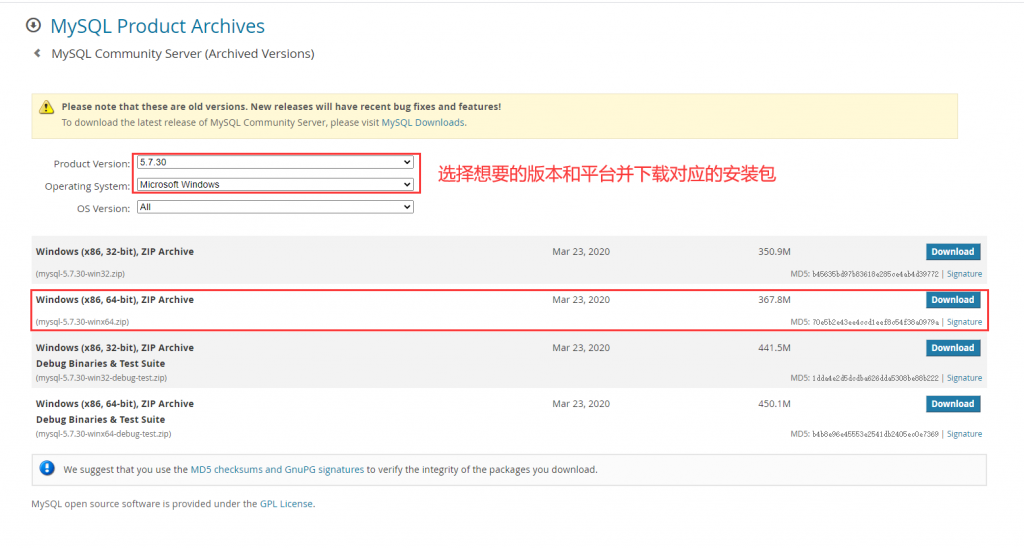Download 32-bit Debug Binaries & Test Suite
Screen dimensions: 1024x548
click(952, 348)
